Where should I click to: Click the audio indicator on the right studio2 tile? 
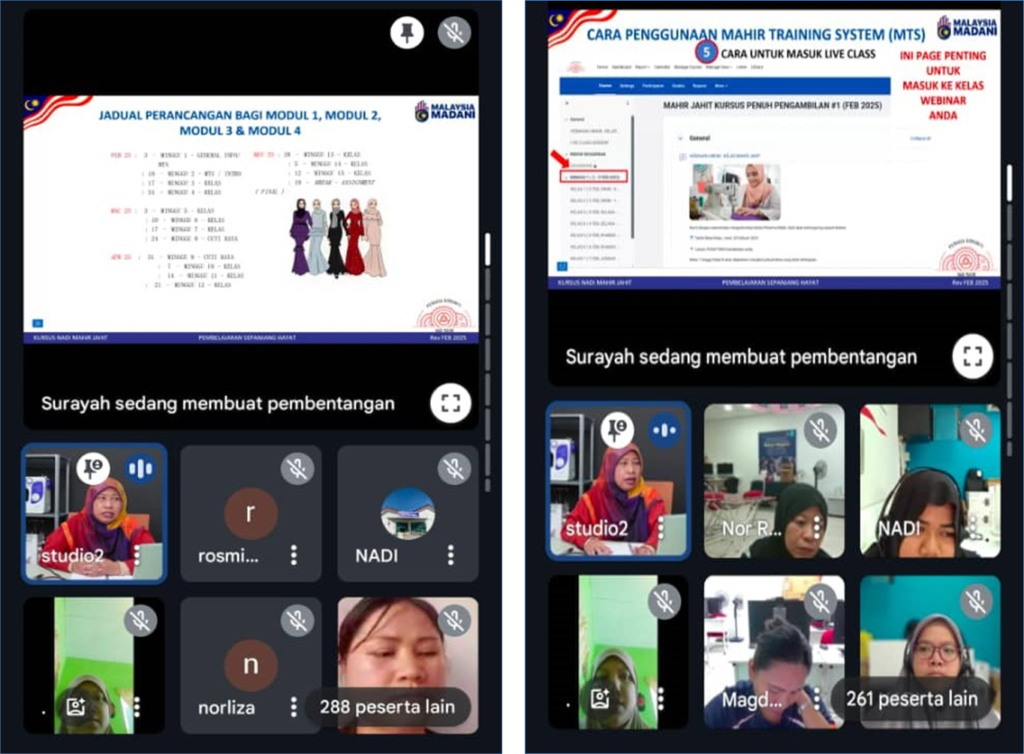click(x=663, y=430)
